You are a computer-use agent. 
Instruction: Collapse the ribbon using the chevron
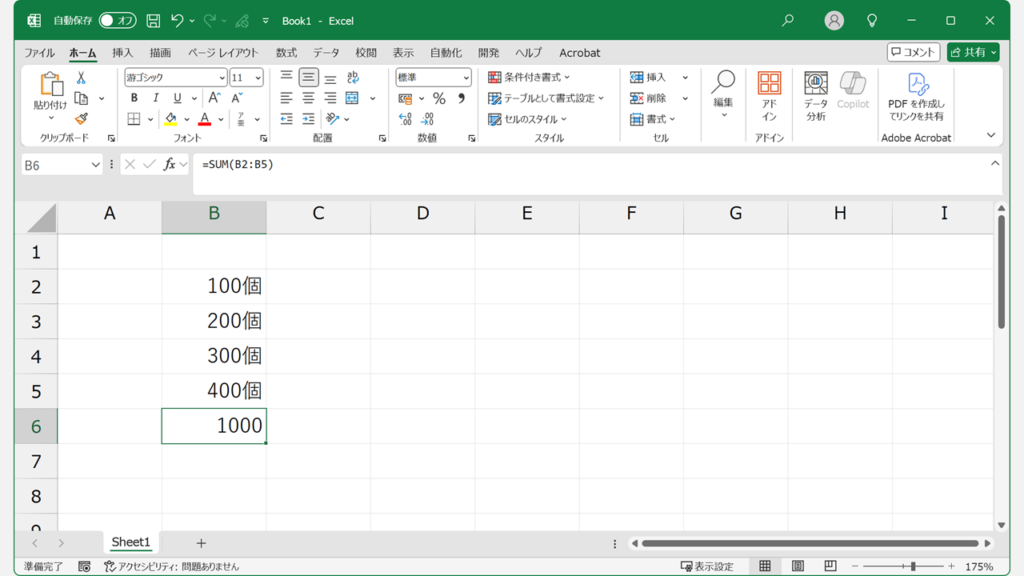991,135
